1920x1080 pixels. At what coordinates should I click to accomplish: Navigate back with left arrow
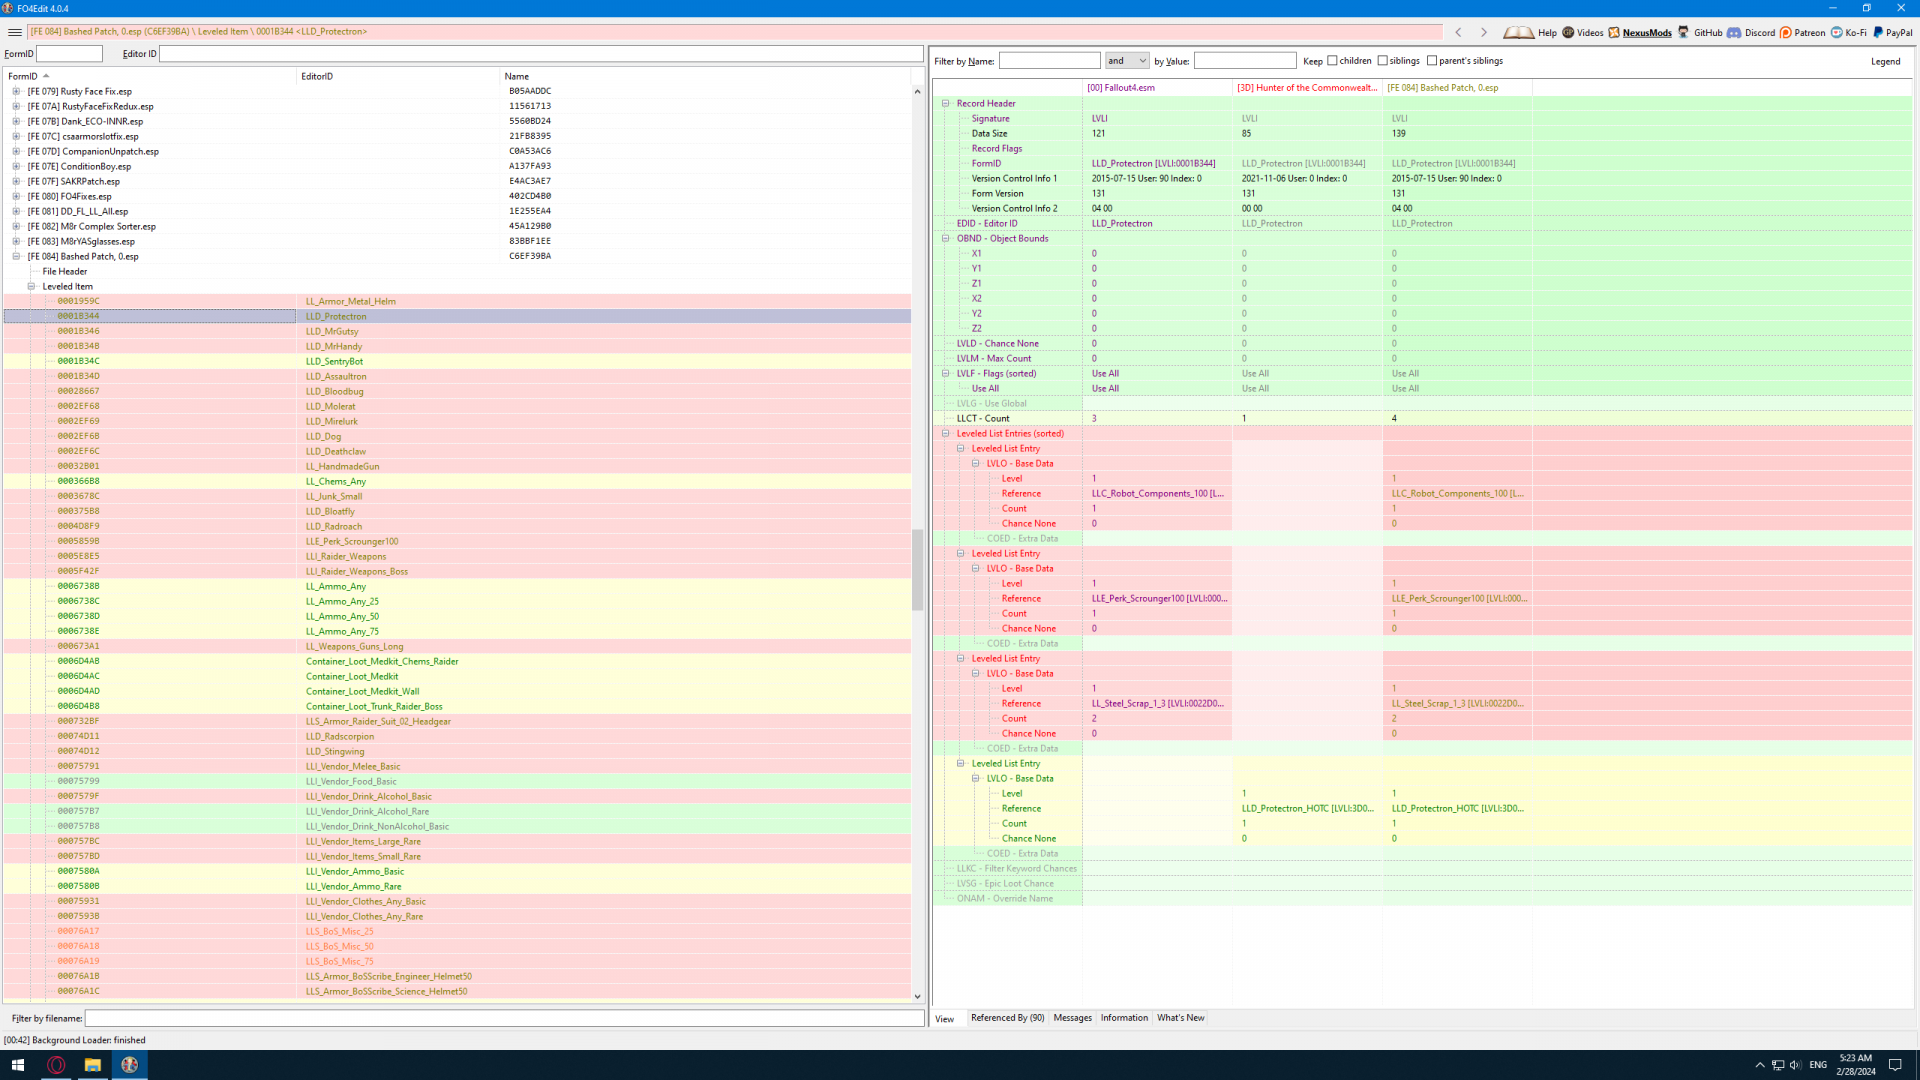[x=1458, y=32]
